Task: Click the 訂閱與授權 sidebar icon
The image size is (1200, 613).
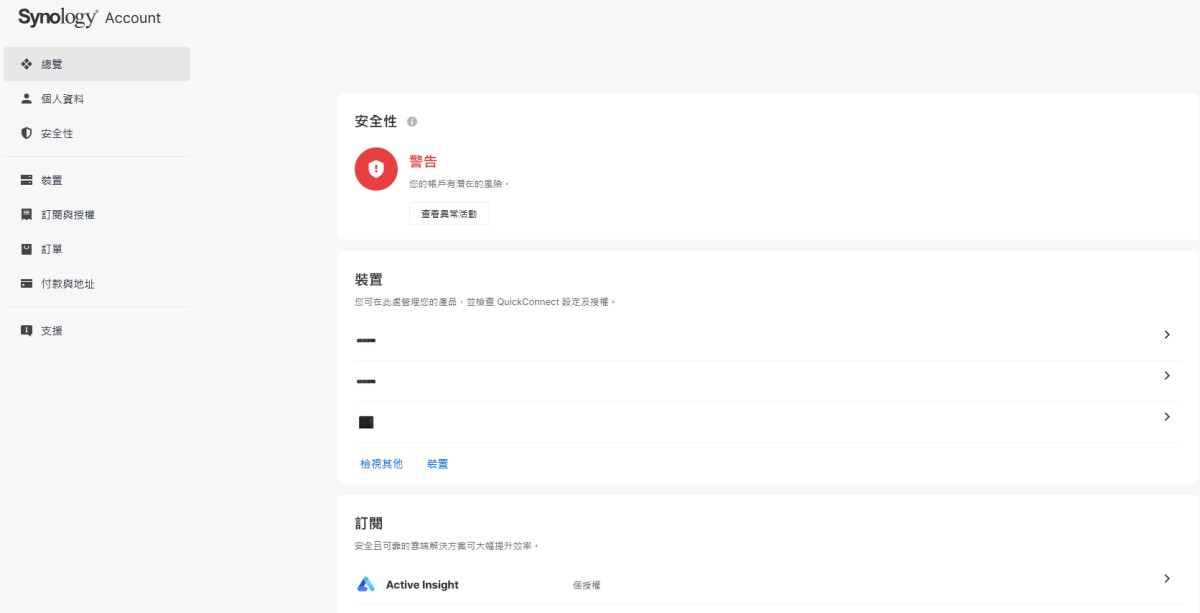Action: click(x=27, y=215)
